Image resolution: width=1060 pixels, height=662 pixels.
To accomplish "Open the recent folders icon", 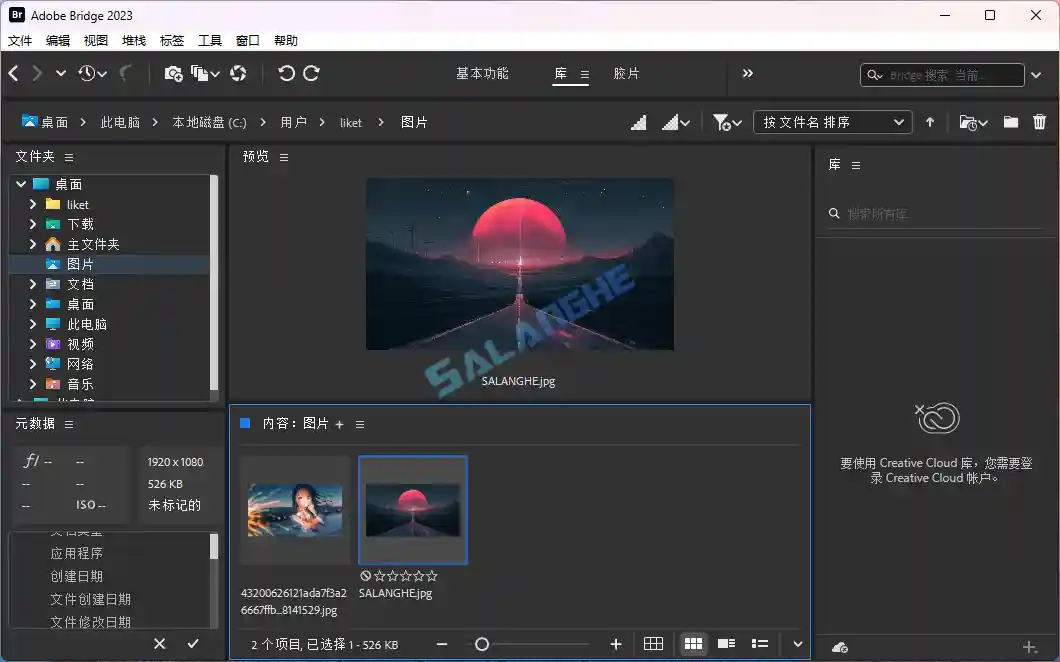I will 969,121.
